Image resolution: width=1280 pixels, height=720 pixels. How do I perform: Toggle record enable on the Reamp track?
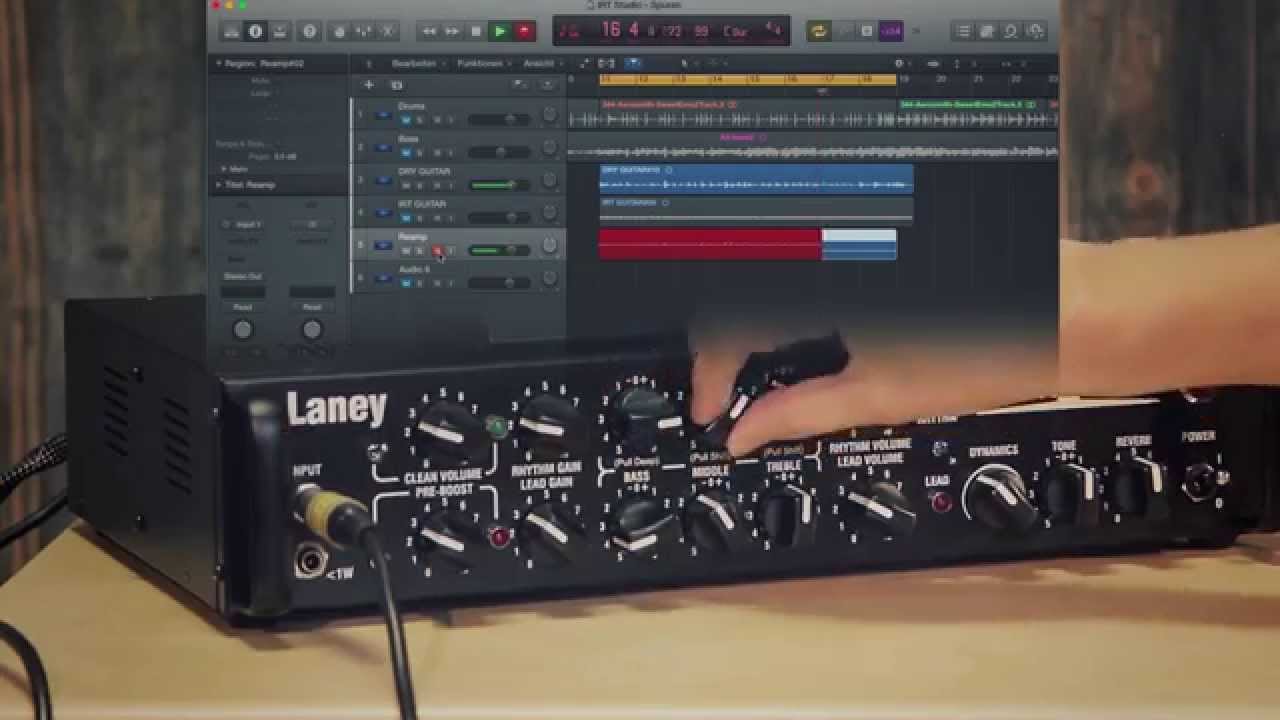437,251
